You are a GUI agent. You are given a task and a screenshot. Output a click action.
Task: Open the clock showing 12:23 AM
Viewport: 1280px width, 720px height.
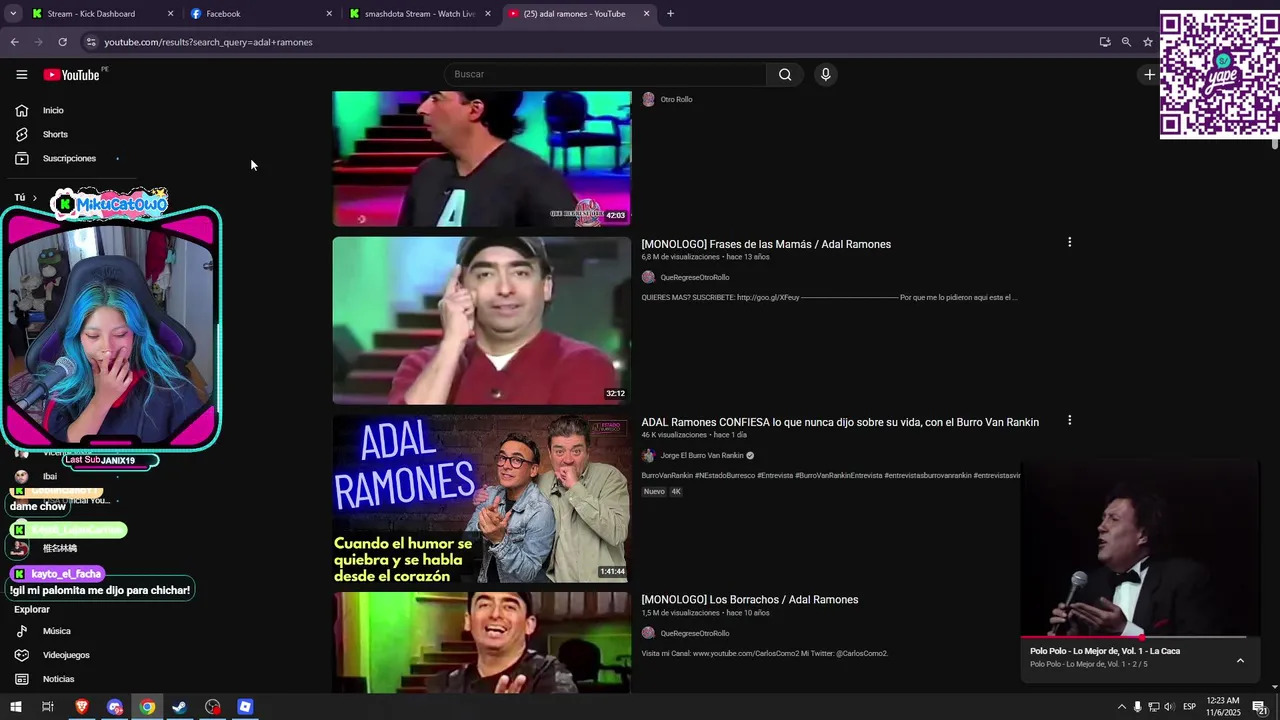1223,707
